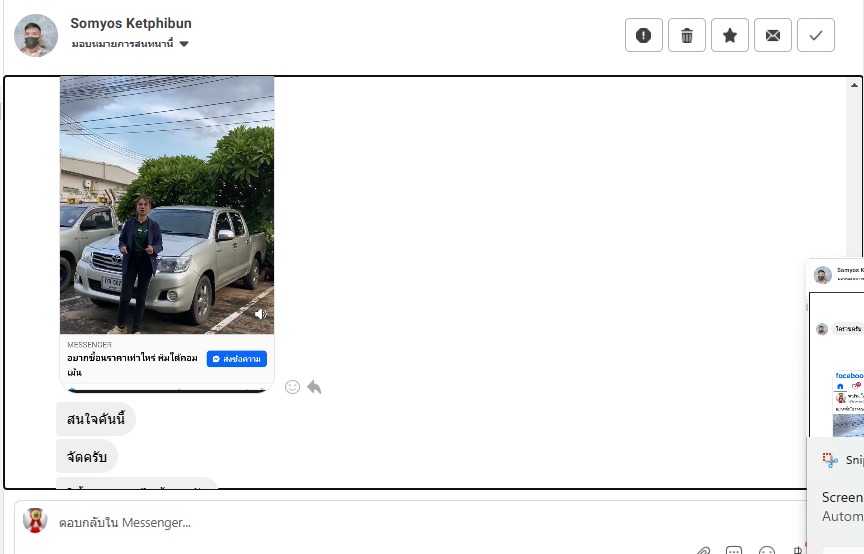Click the page avatar beside reply box

click(x=35, y=520)
